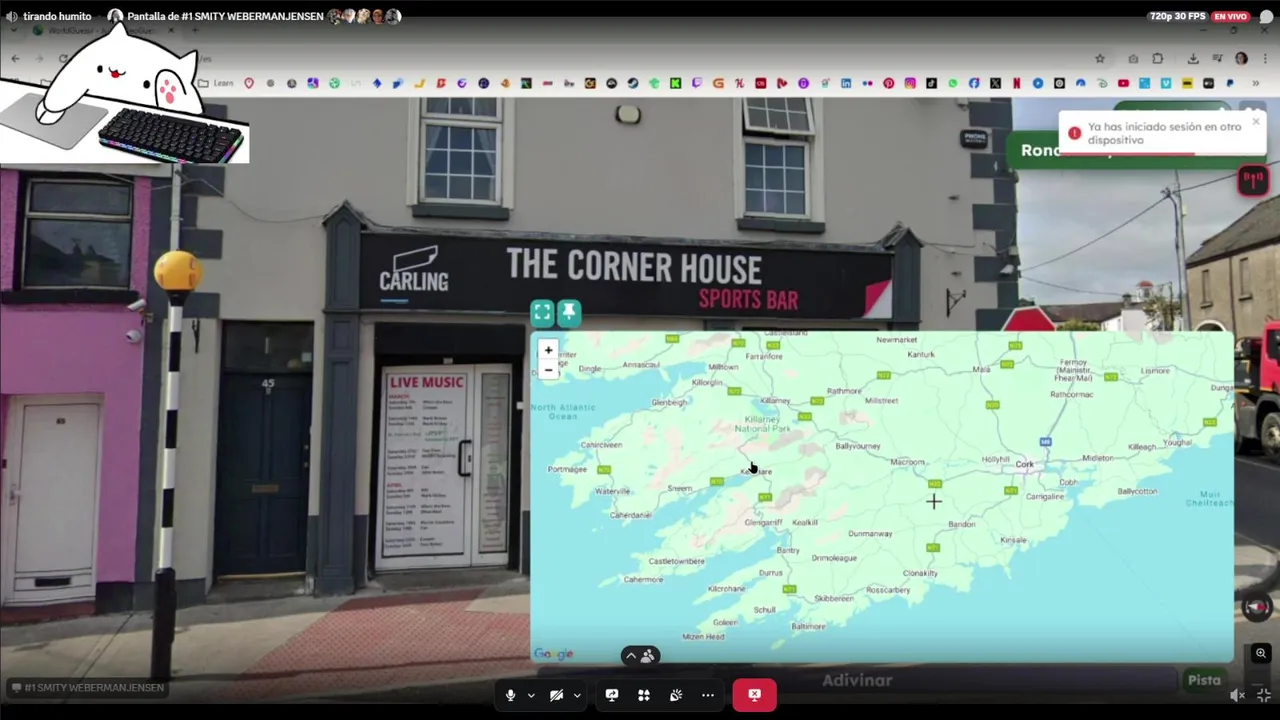The width and height of the screenshot is (1280, 720).
Task: Click 'Pantalla de #1 SMITY WEBERMANJENSEN' title
Action: coord(225,16)
